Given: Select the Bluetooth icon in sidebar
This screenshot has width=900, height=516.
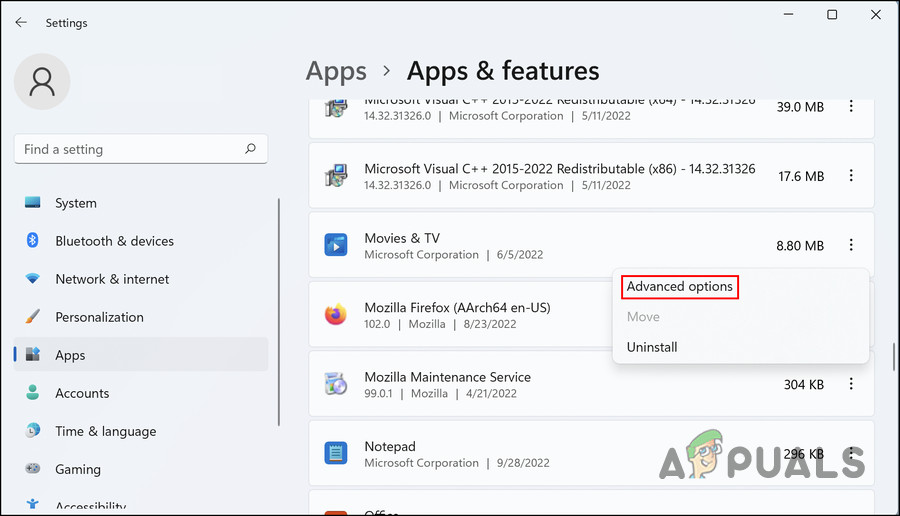Looking at the screenshot, I should tap(33, 240).
